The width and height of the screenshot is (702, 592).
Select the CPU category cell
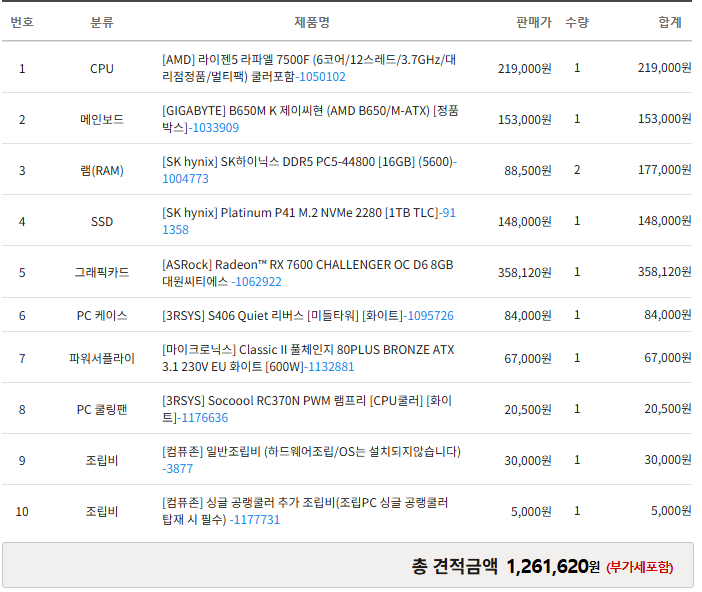pyautogui.click(x=102, y=69)
